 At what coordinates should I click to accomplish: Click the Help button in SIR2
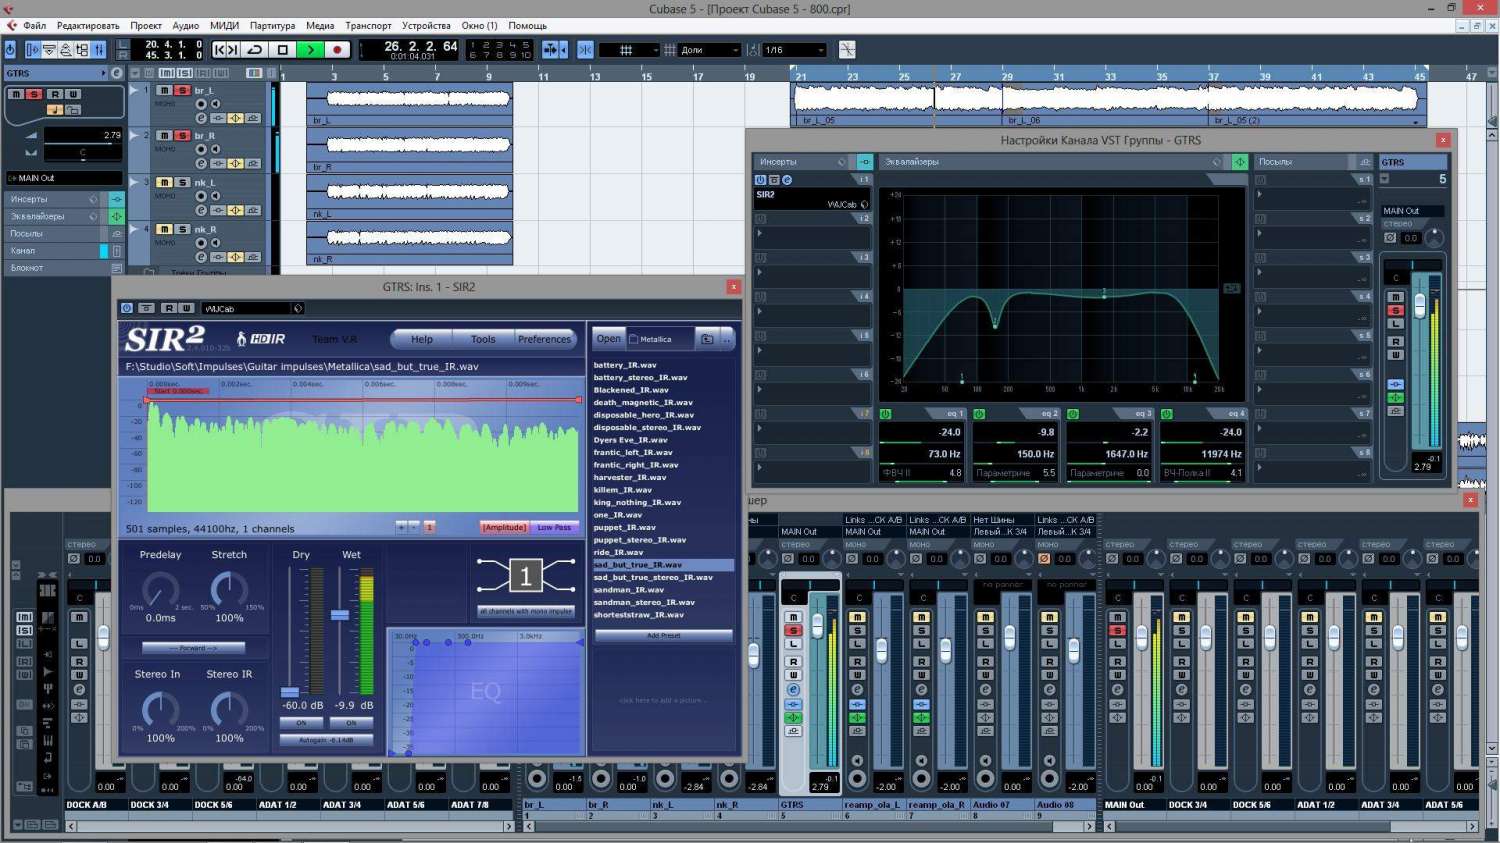tap(422, 339)
